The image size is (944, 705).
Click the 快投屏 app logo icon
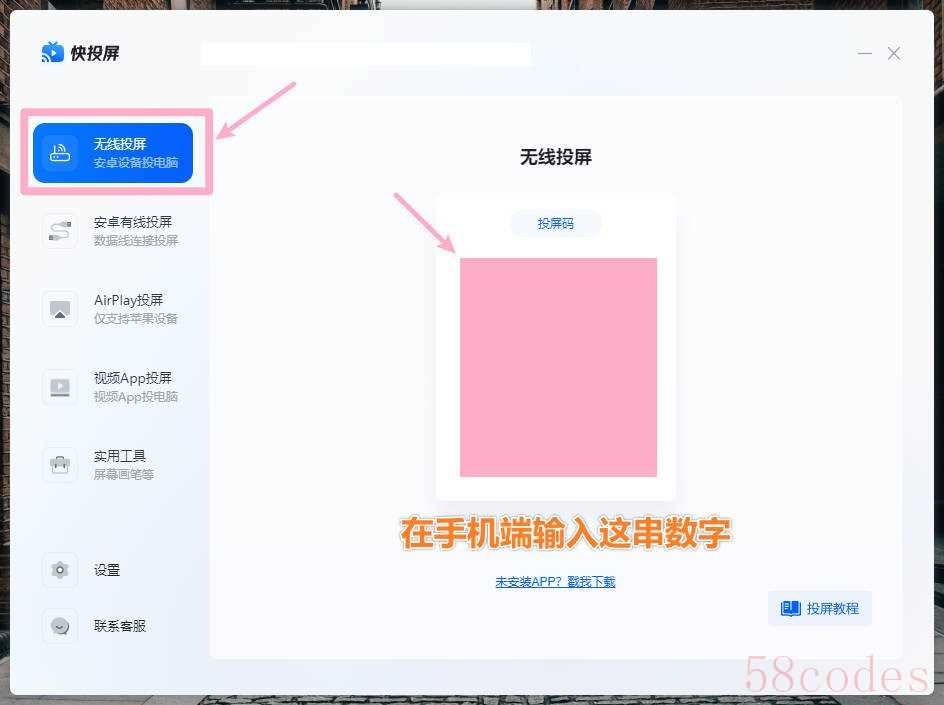(x=52, y=52)
